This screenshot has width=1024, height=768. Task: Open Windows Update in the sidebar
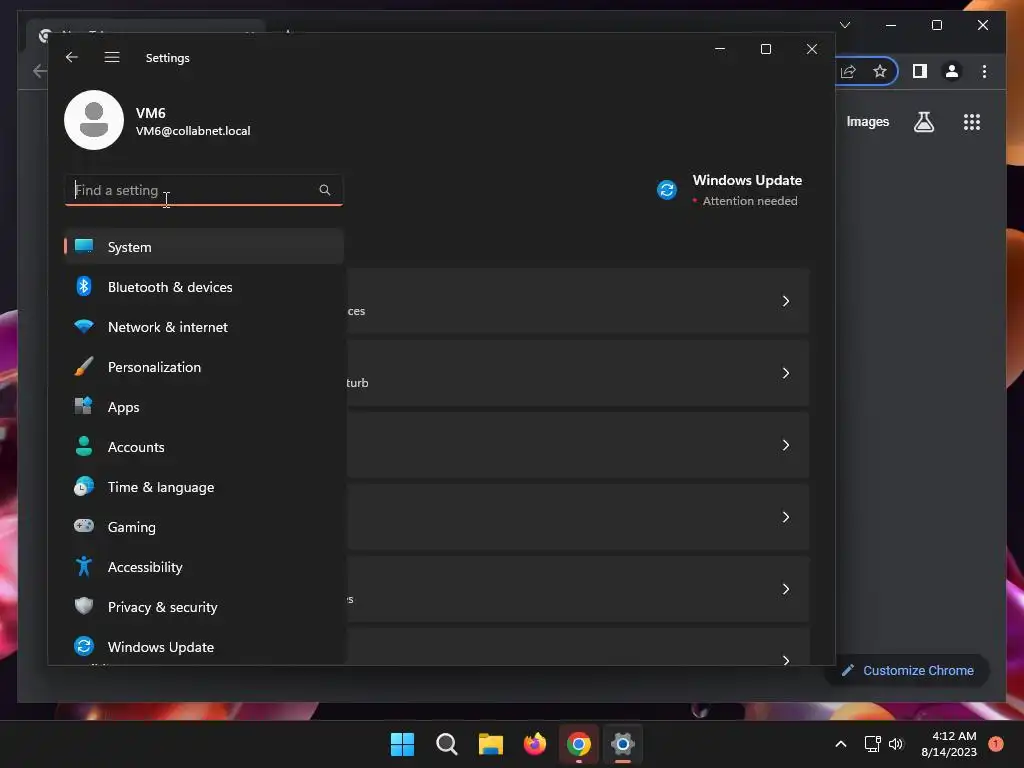pyautogui.click(x=204, y=647)
